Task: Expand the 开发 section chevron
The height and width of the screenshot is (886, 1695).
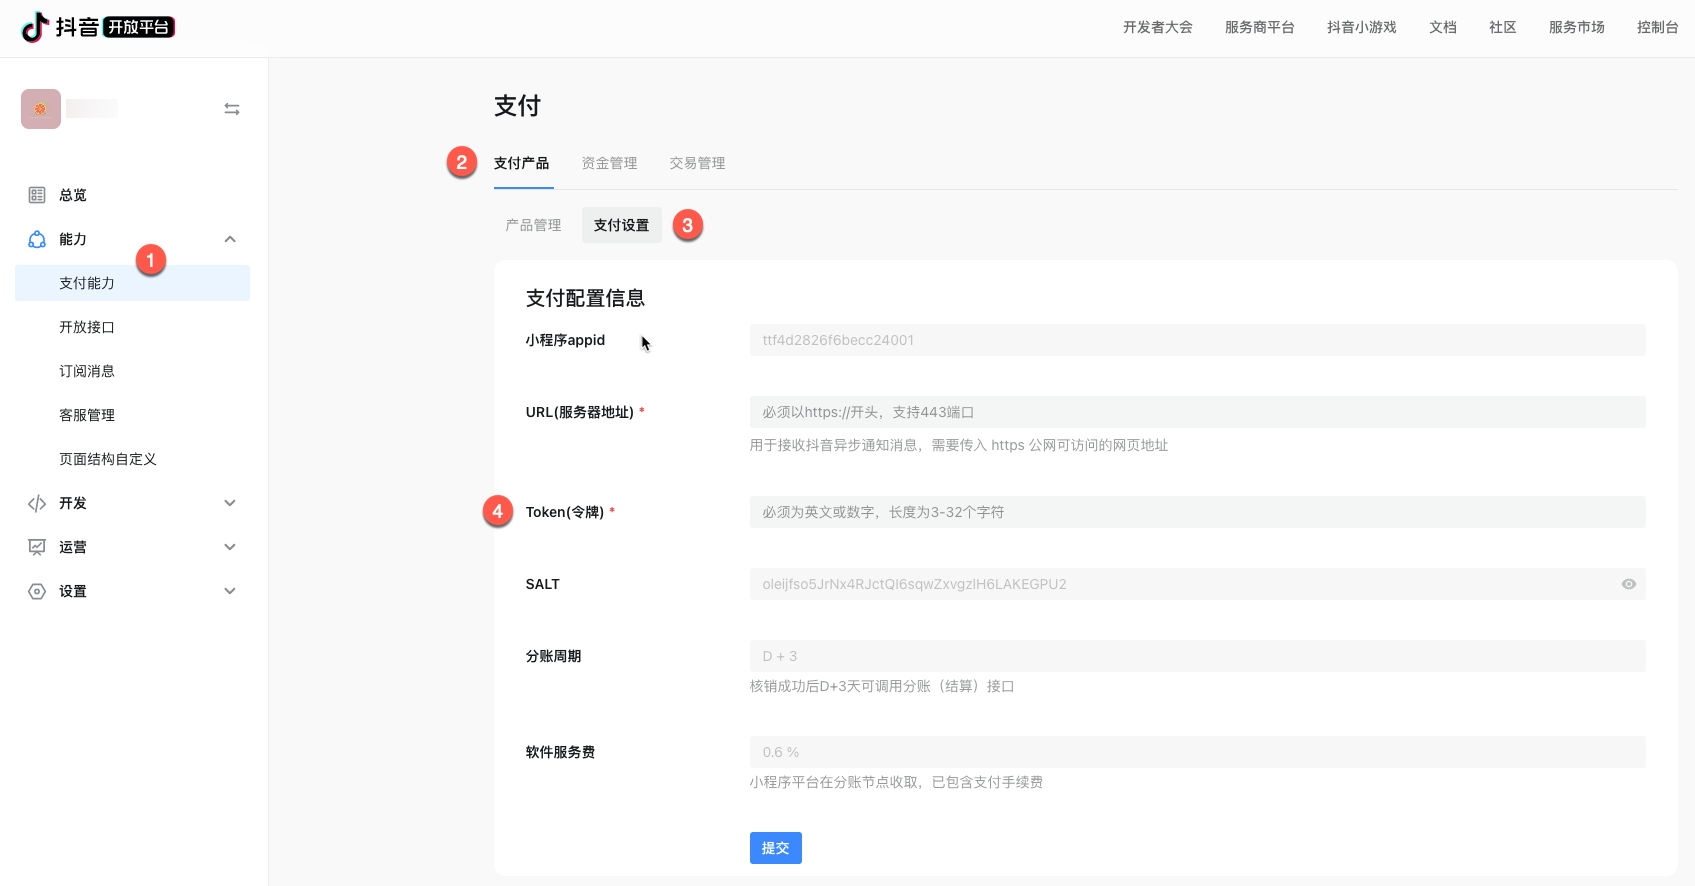Action: (230, 503)
